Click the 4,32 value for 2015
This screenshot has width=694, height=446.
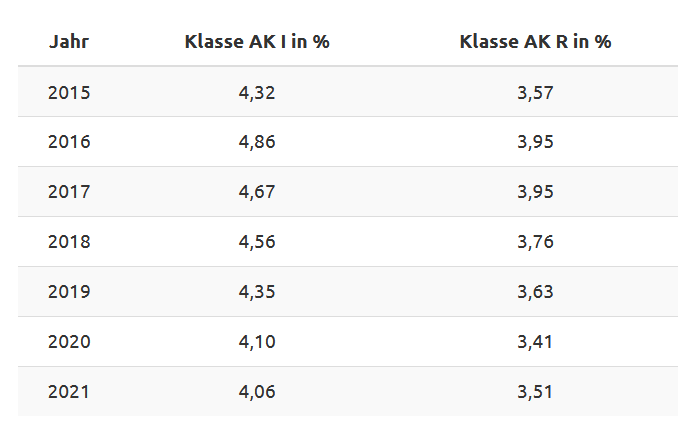(x=257, y=92)
